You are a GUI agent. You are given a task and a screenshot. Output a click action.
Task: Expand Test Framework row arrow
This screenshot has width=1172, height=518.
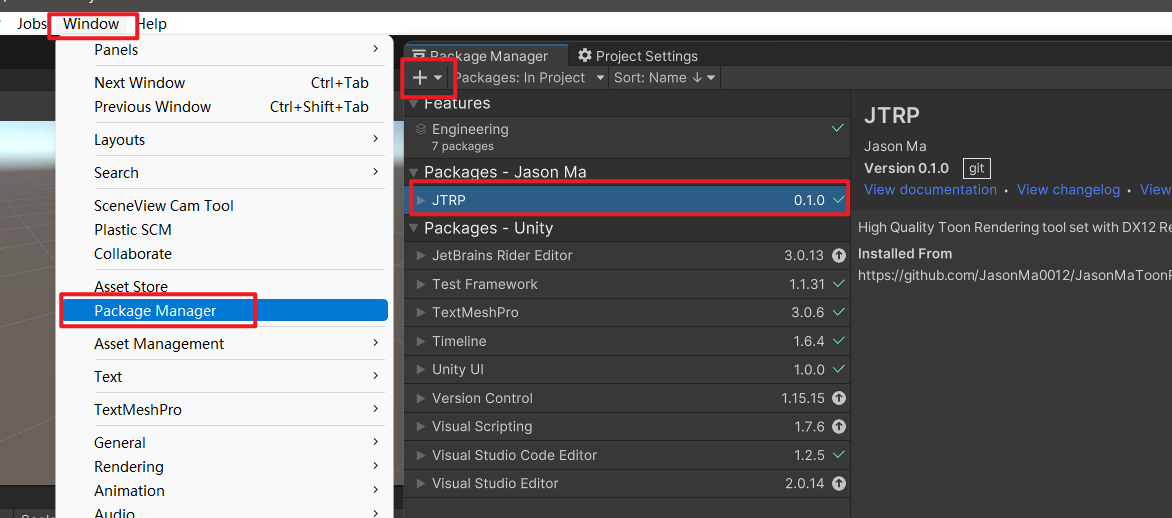click(421, 284)
